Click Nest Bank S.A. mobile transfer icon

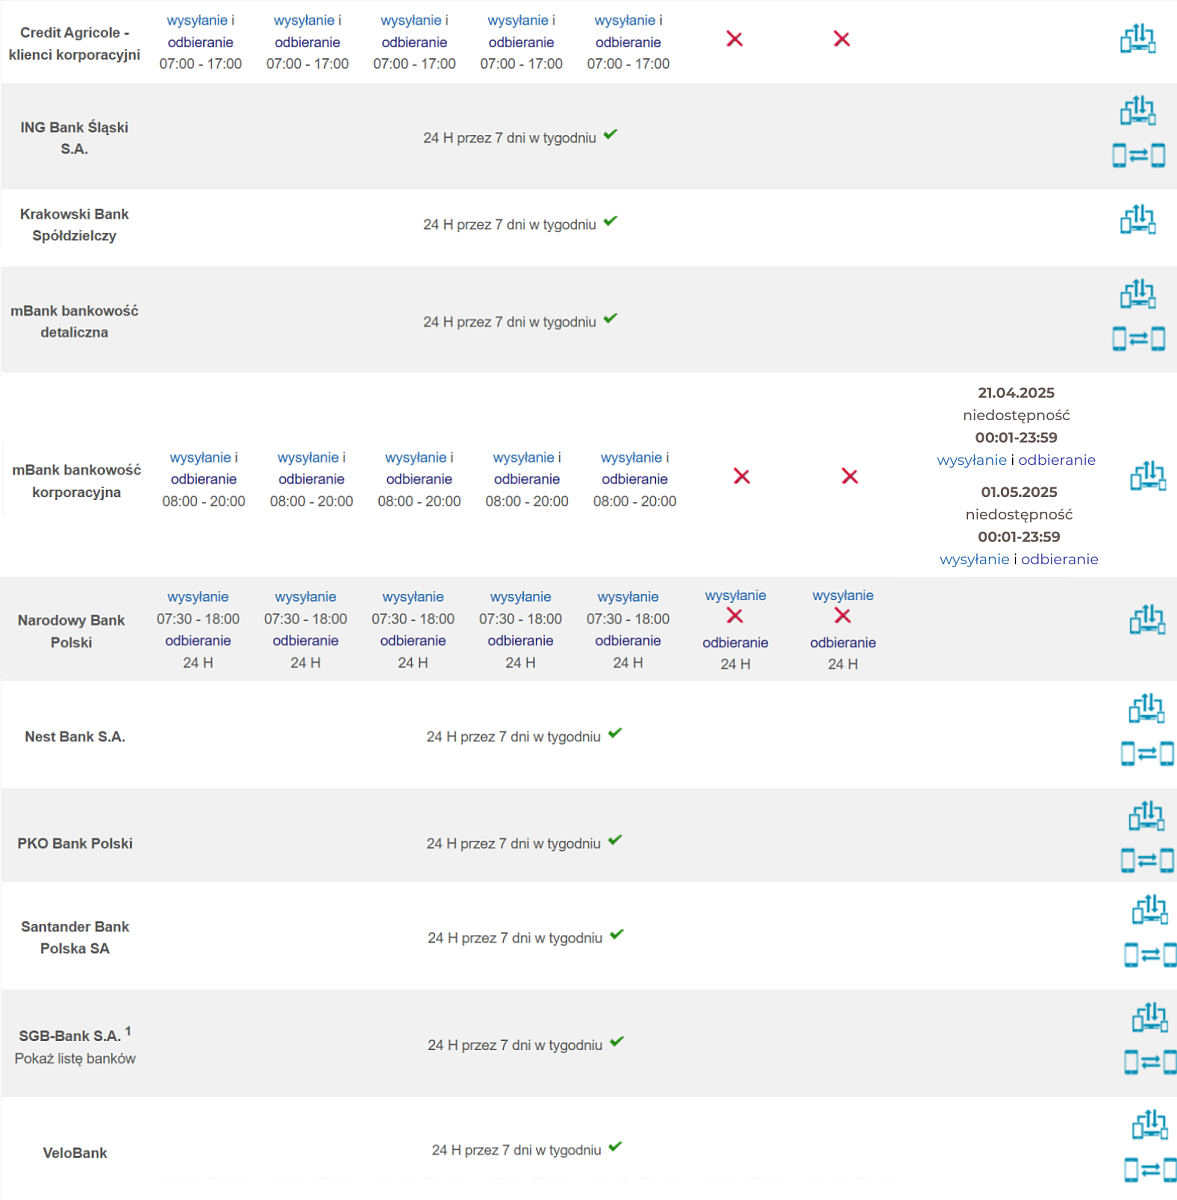[1147, 753]
